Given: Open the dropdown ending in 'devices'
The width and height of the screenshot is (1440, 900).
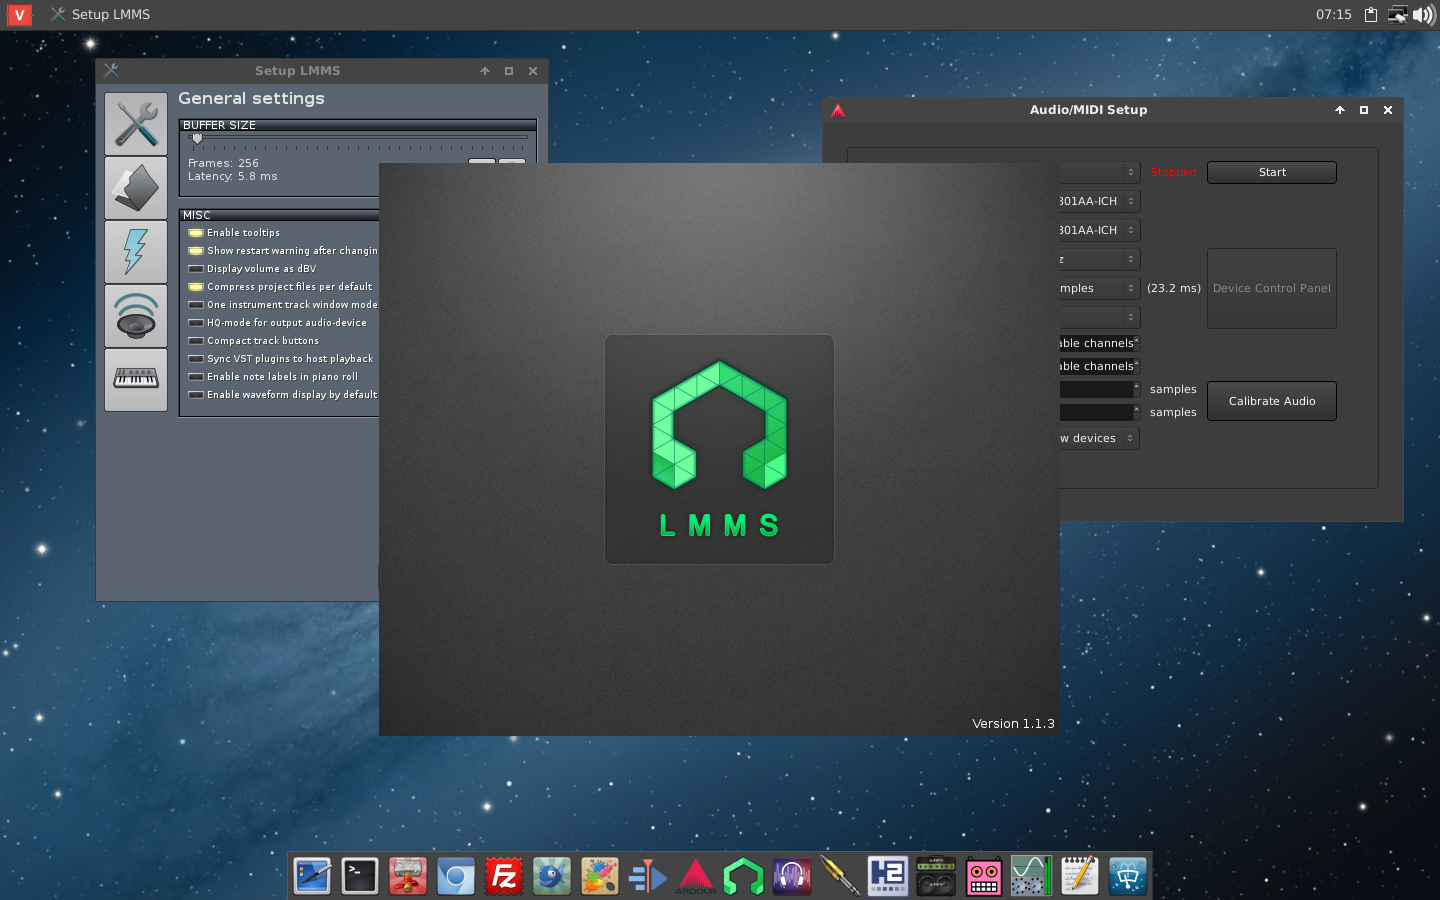Looking at the screenshot, I should coord(1100,438).
